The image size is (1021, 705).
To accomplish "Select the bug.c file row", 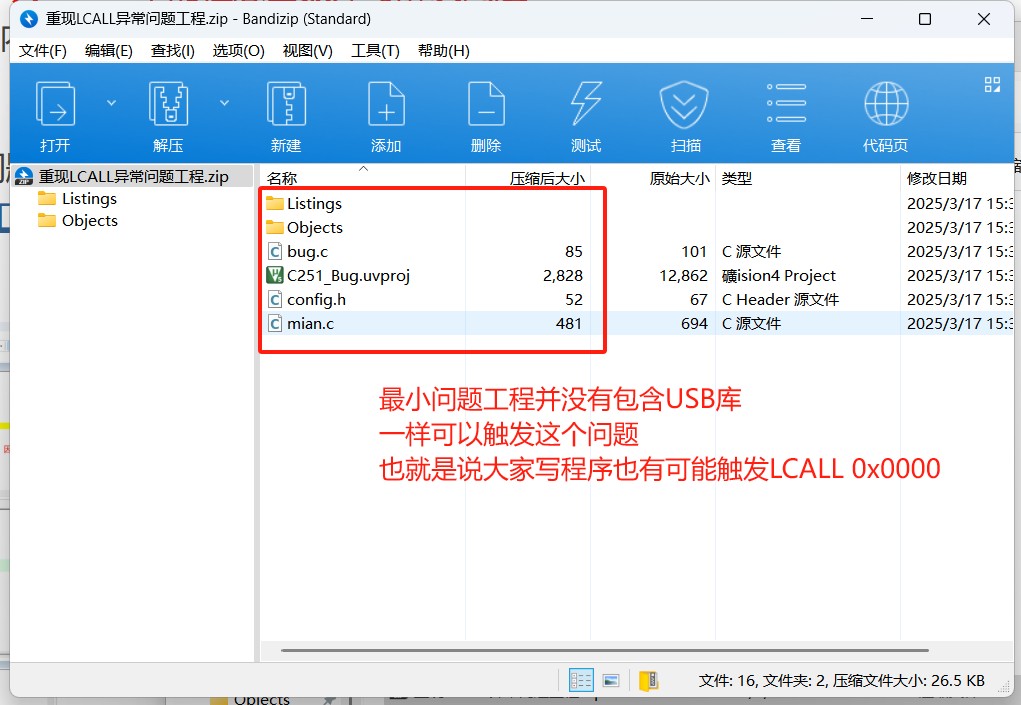I will point(638,252).
